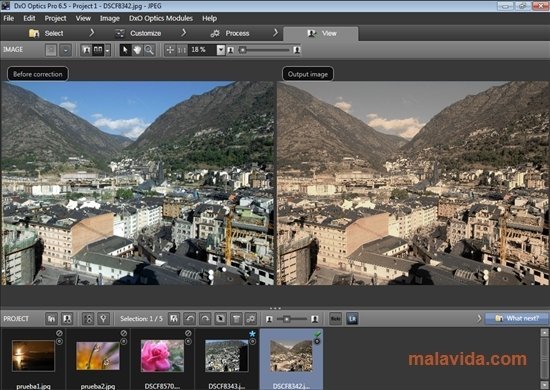Open the Help menu

pos(209,19)
